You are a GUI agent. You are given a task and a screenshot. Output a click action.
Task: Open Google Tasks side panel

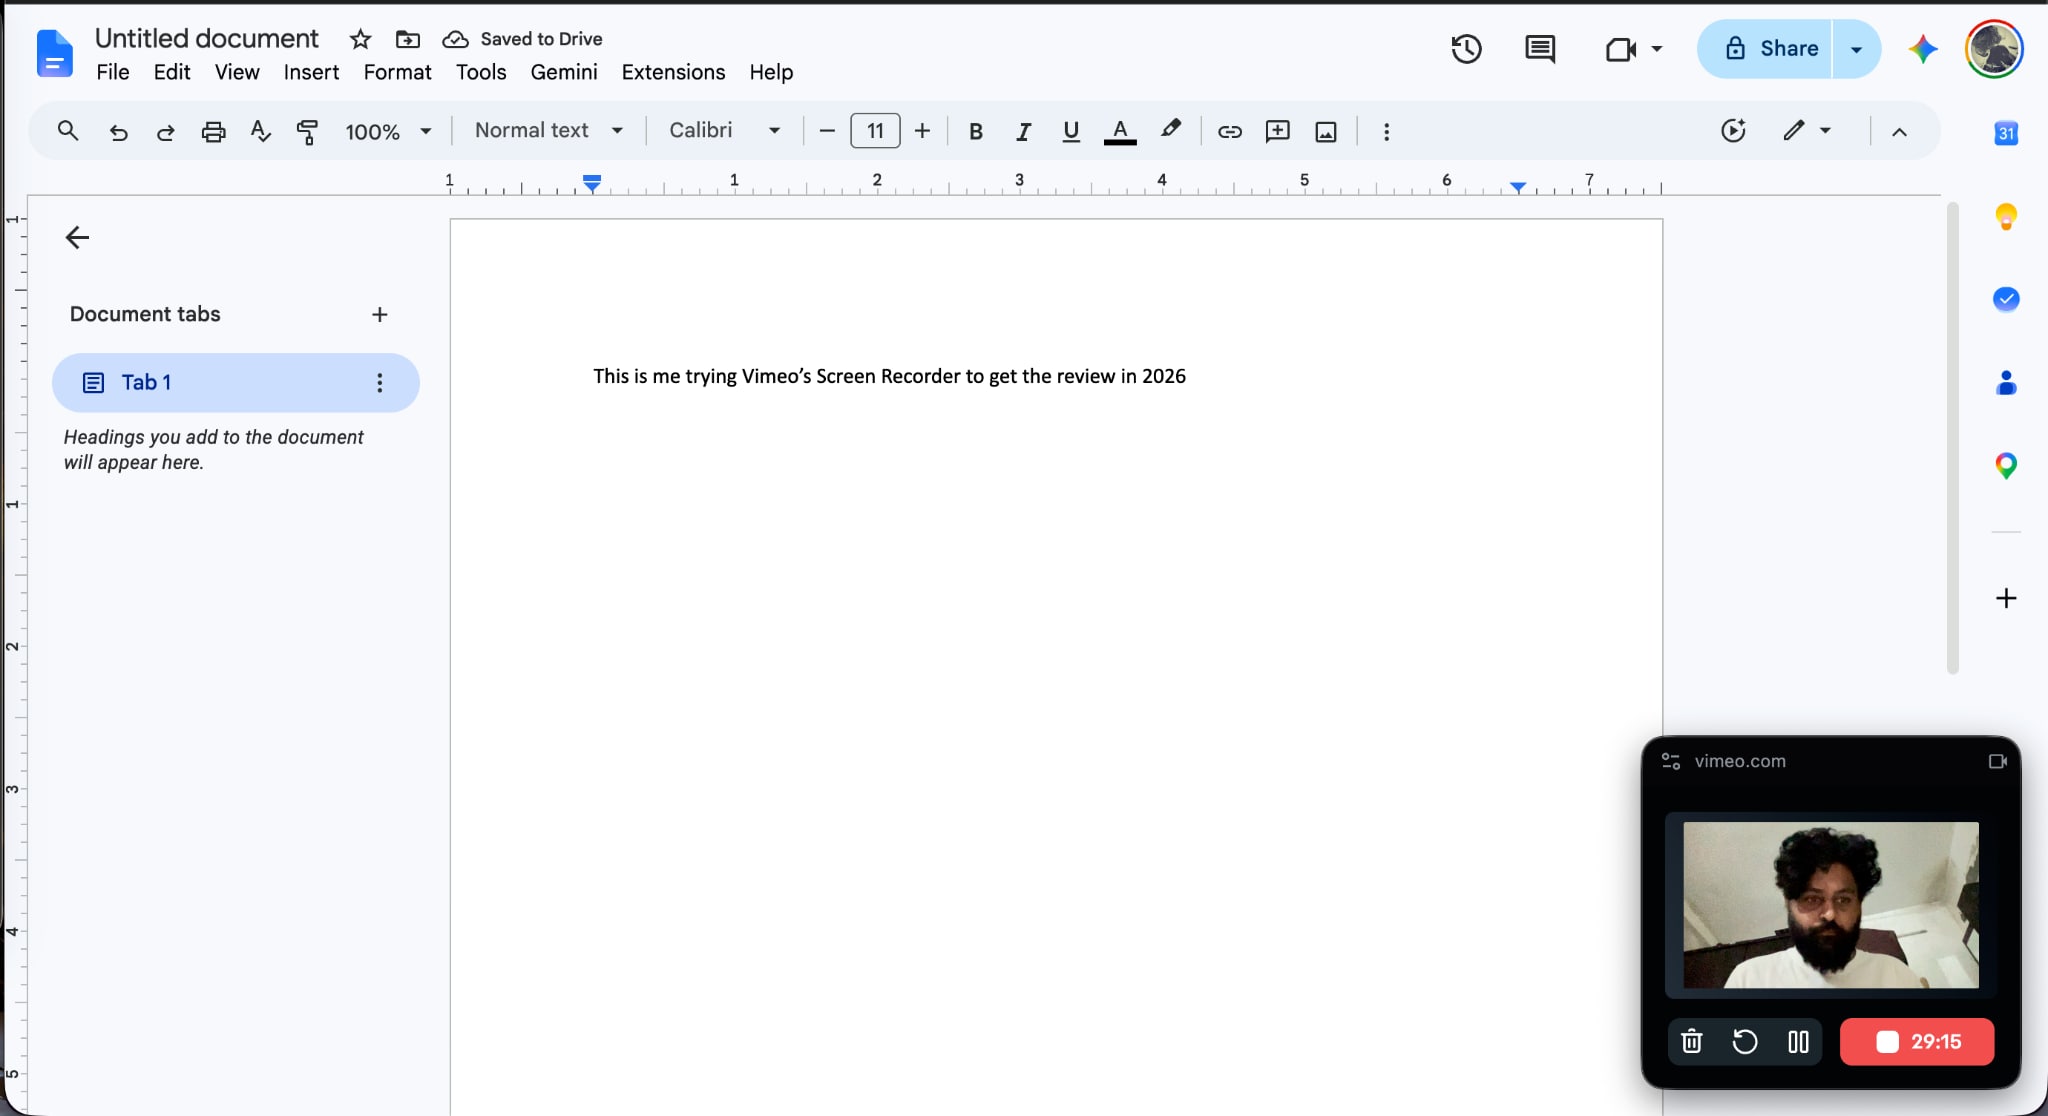[2006, 299]
